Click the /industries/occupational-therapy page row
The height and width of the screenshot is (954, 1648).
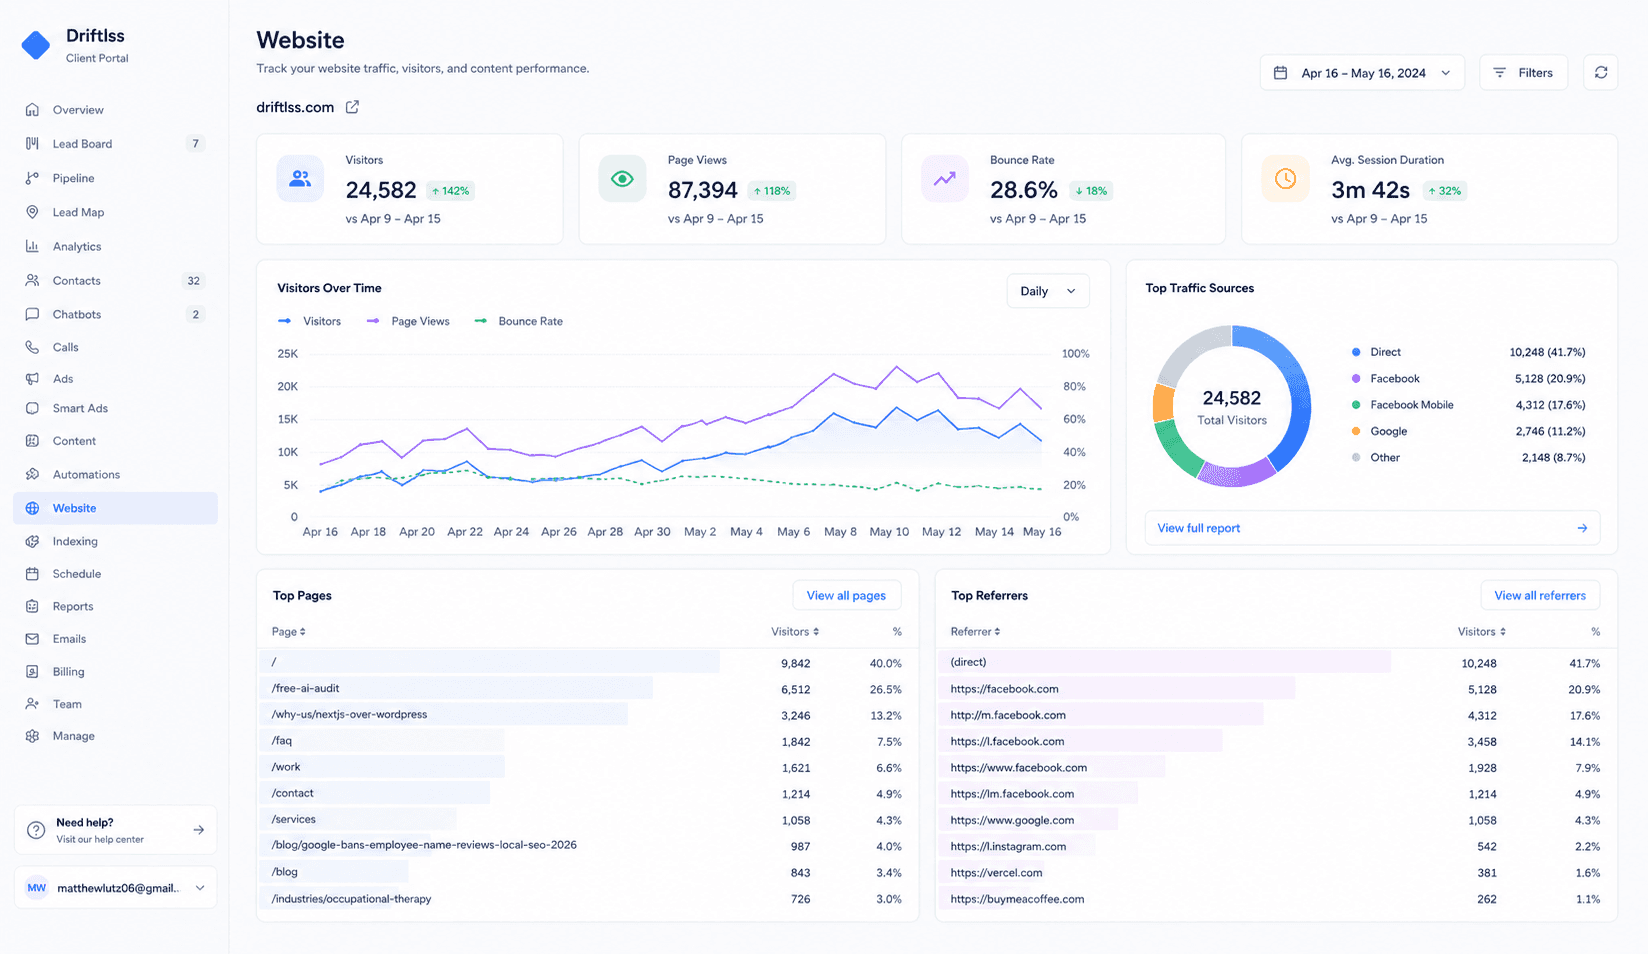(x=587, y=899)
